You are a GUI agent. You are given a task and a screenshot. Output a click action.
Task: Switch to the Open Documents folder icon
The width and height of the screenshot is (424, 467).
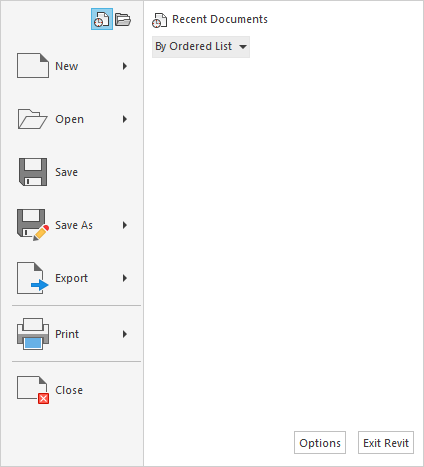tap(123, 19)
